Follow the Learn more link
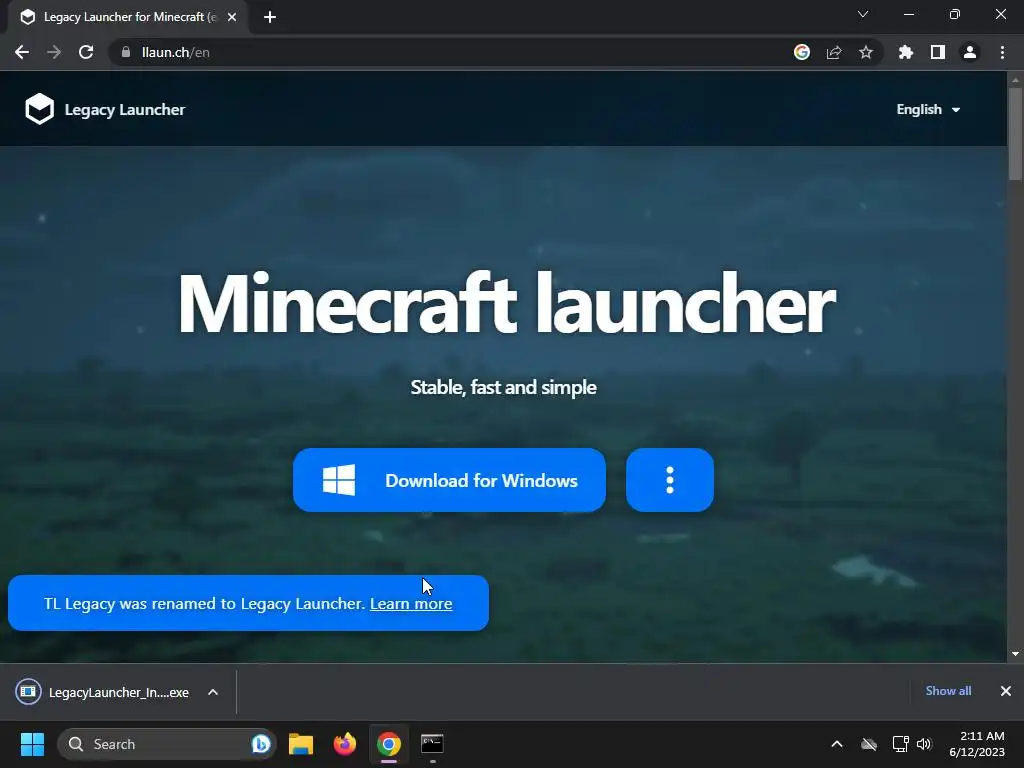The width and height of the screenshot is (1024, 768). (x=411, y=603)
